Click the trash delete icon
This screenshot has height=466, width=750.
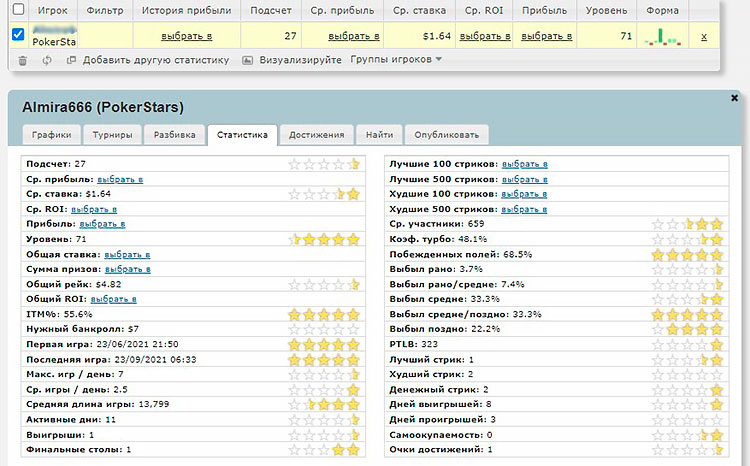[23, 60]
